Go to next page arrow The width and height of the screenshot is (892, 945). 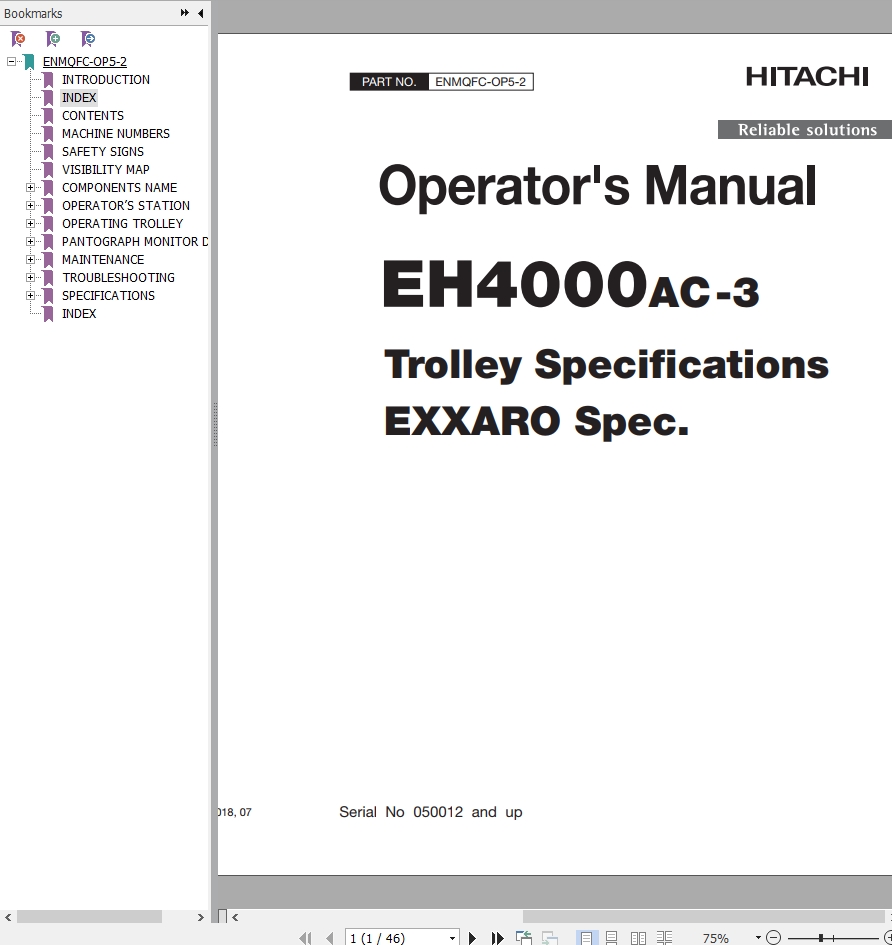(x=473, y=938)
